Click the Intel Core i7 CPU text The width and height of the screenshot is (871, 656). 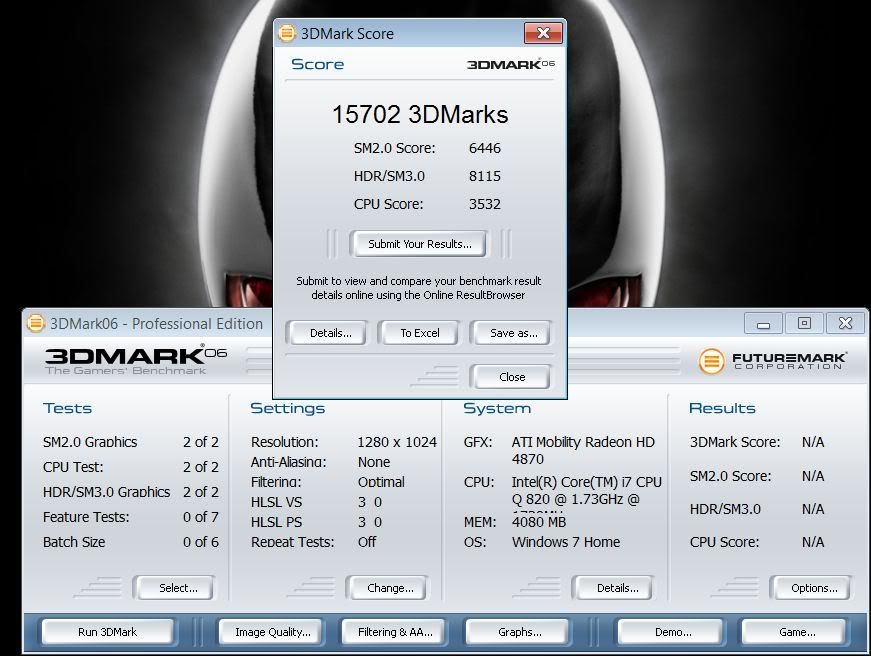click(587, 490)
